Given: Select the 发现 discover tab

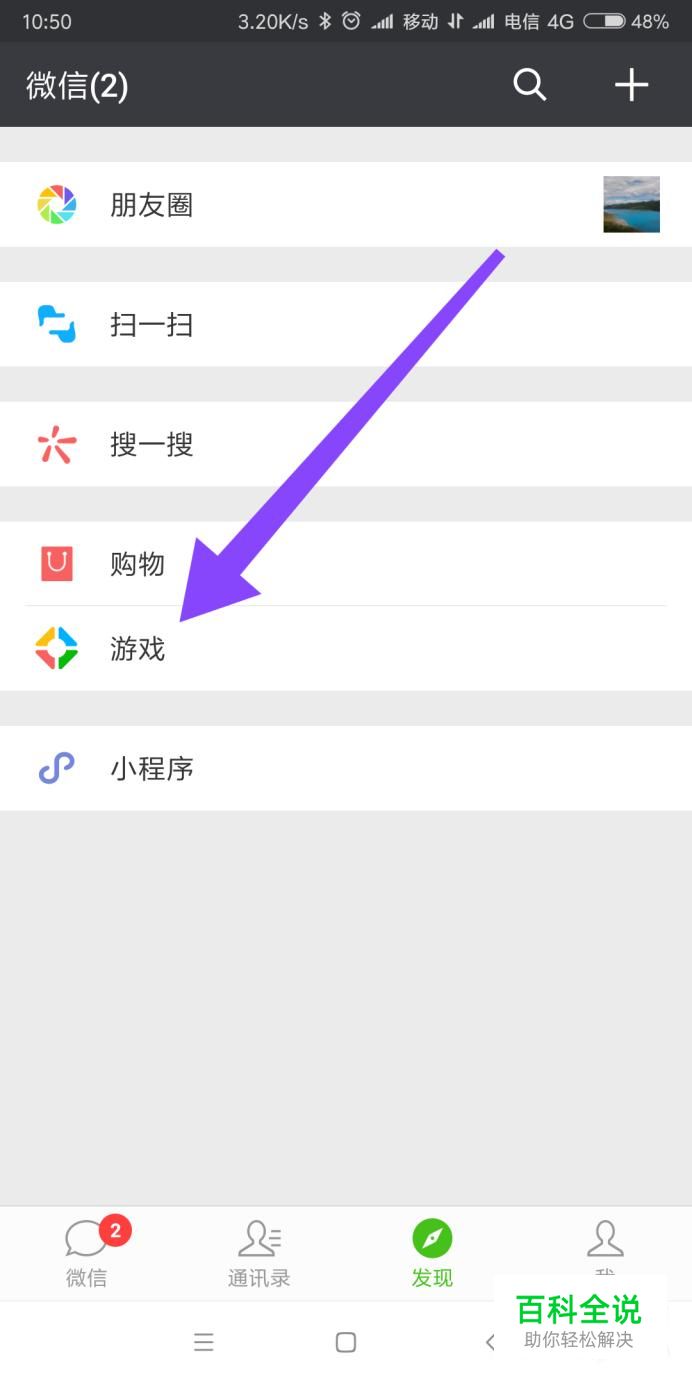Looking at the screenshot, I should 432,1254.
